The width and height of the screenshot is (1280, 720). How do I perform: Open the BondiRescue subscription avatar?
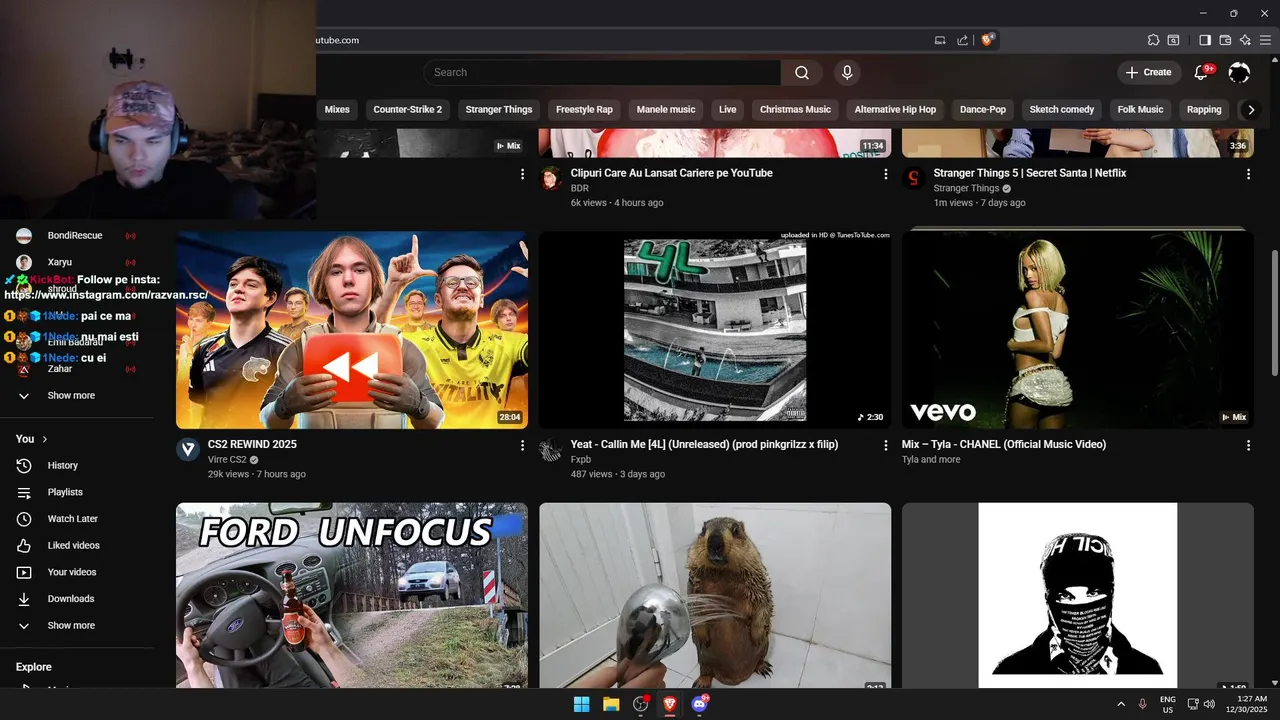tap(24, 236)
